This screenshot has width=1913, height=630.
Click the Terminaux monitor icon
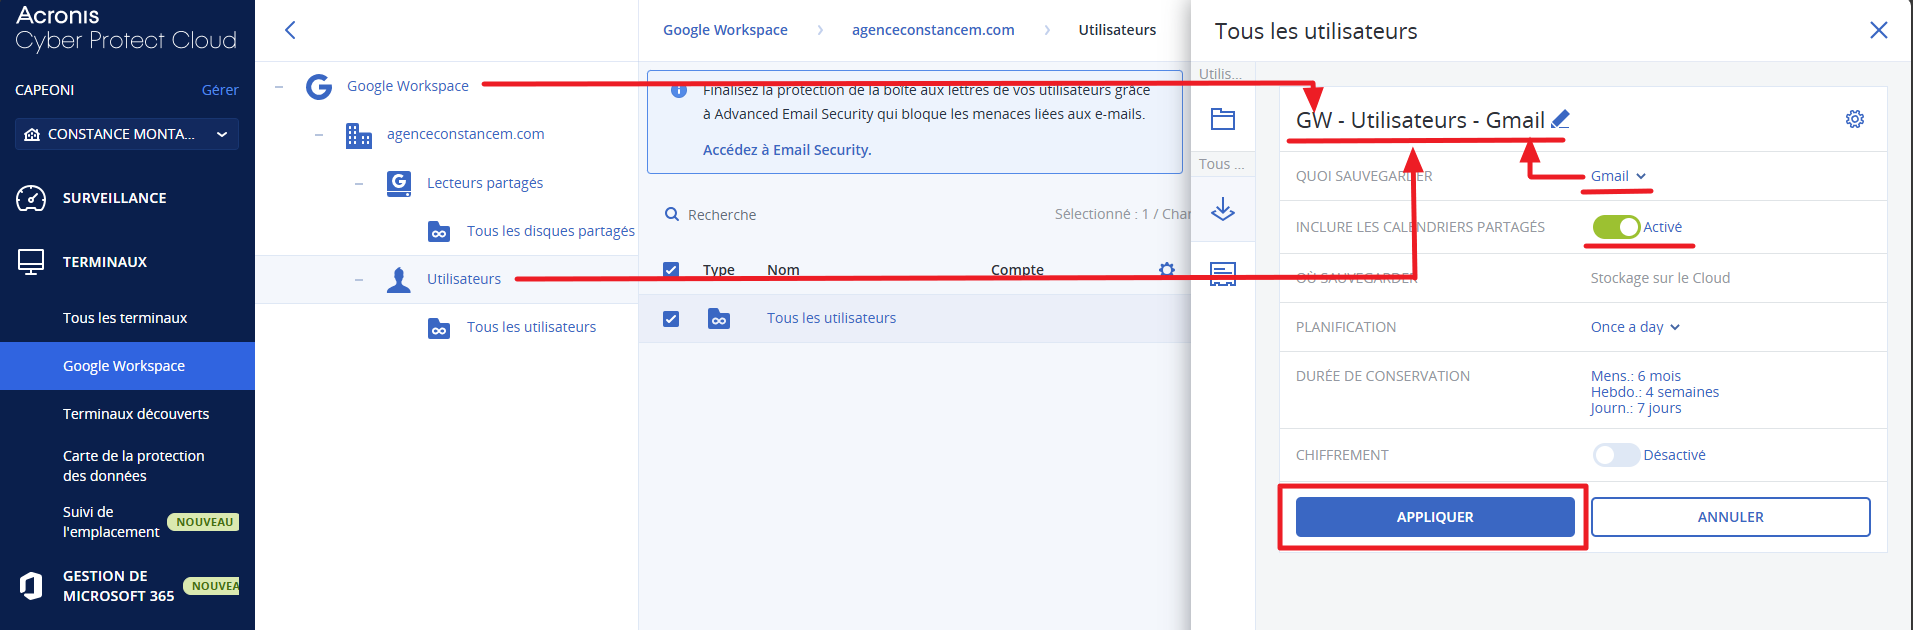point(31,262)
